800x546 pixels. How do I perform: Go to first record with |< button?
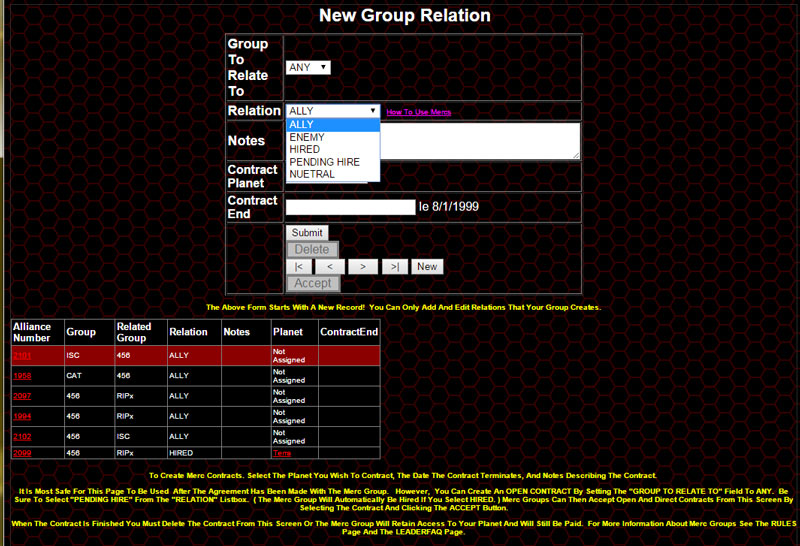pos(298,266)
